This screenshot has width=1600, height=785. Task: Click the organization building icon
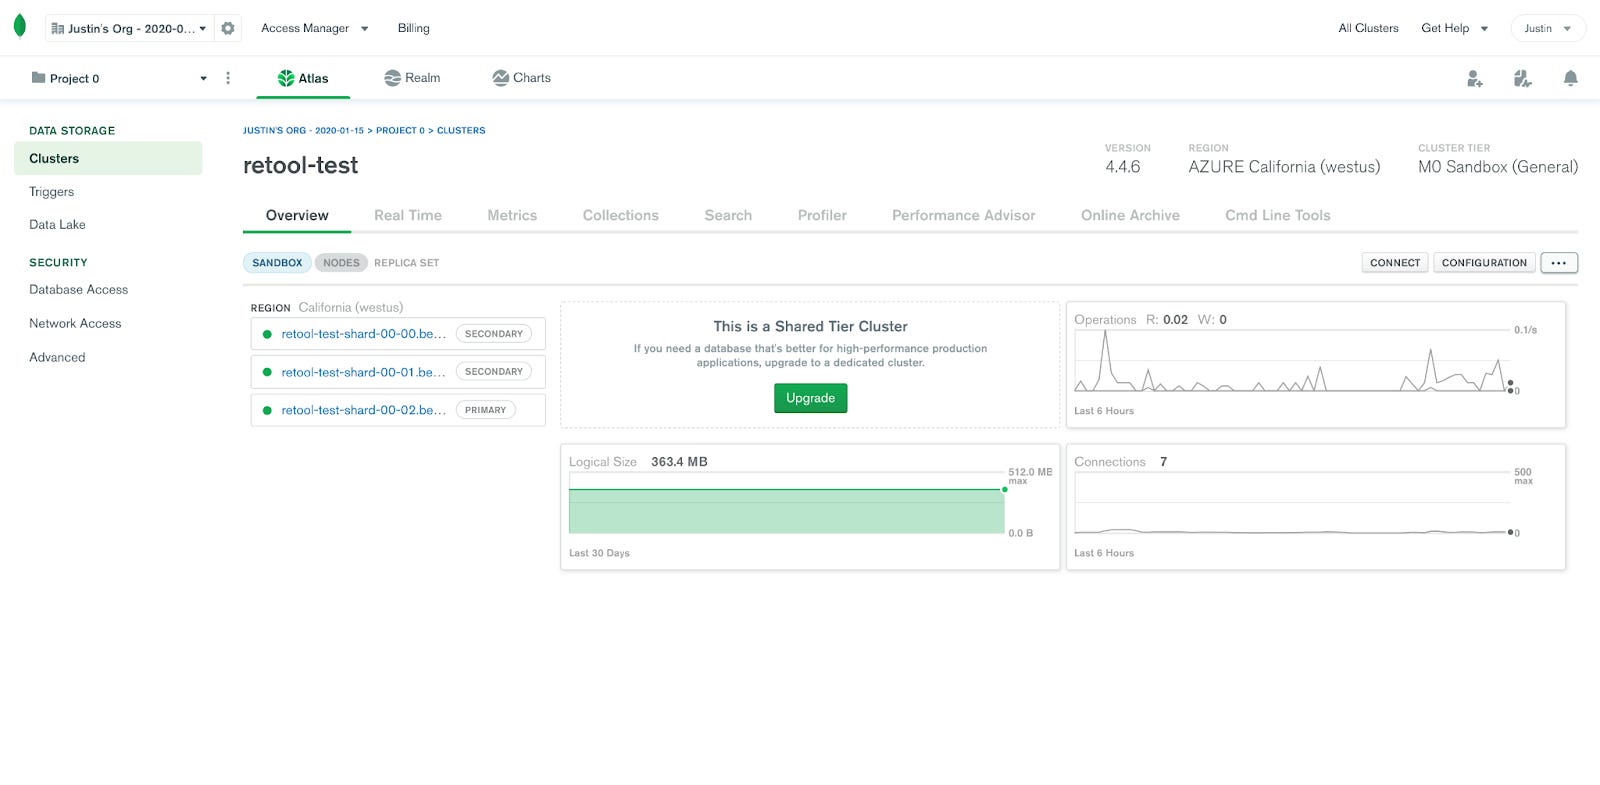click(x=57, y=29)
